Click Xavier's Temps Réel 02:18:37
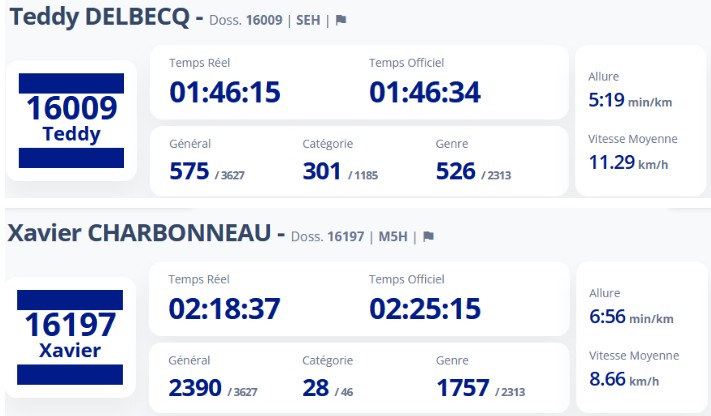The height and width of the screenshot is (416, 711). pos(225,308)
